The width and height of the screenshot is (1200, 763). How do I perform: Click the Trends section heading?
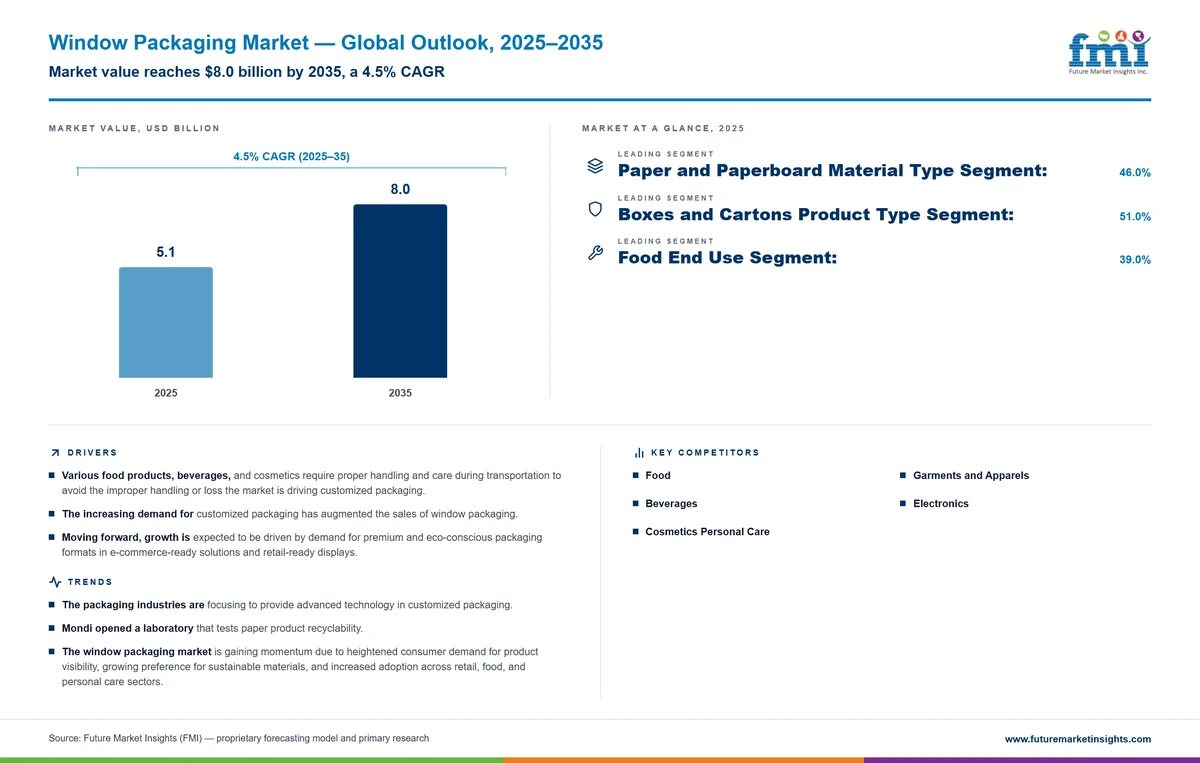(x=90, y=582)
